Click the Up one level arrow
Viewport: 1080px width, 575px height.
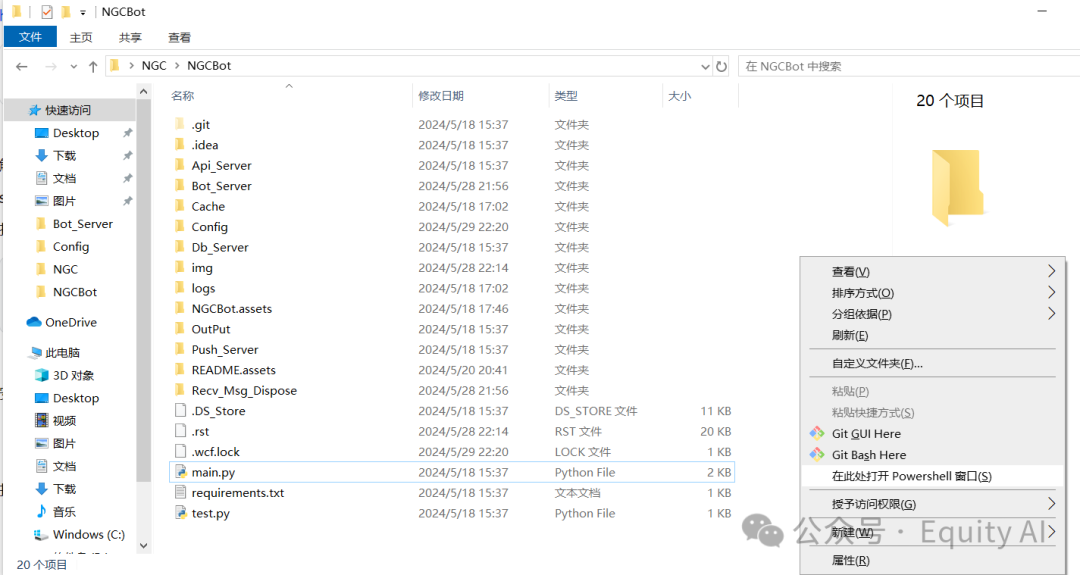[x=93, y=67]
